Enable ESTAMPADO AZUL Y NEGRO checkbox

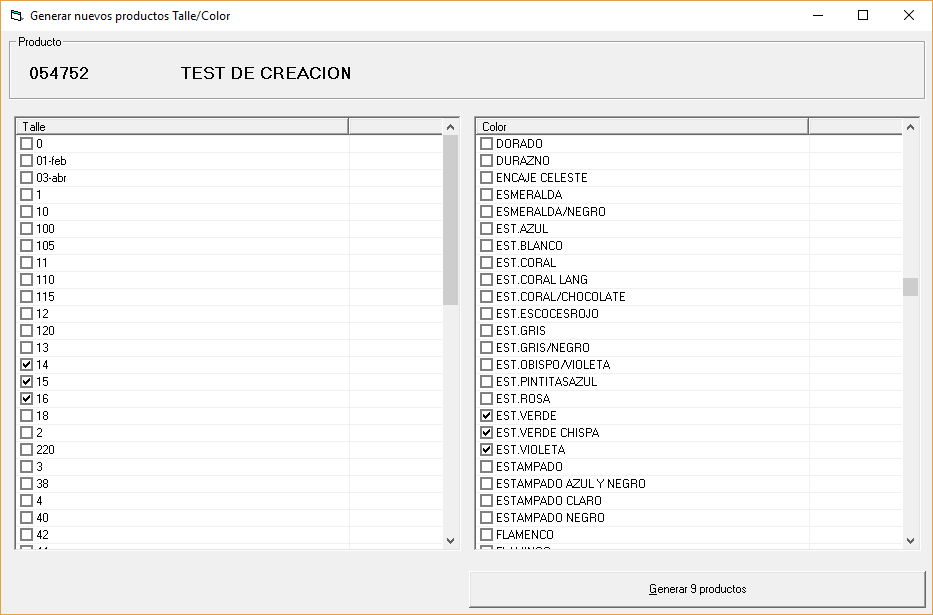coord(487,484)
